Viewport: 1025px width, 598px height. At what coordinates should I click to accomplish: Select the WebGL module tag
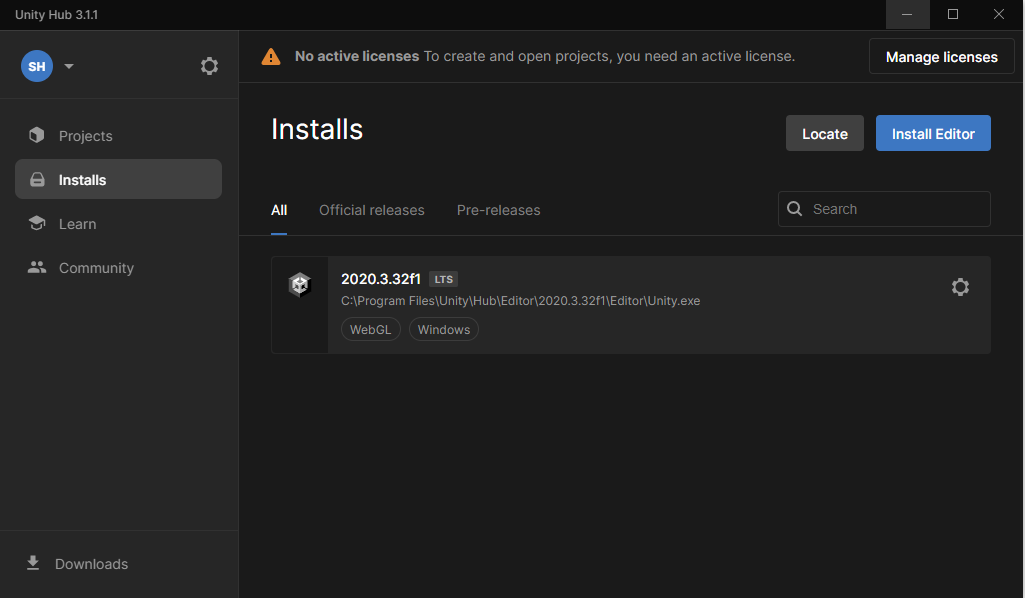(x=371, y=328)
